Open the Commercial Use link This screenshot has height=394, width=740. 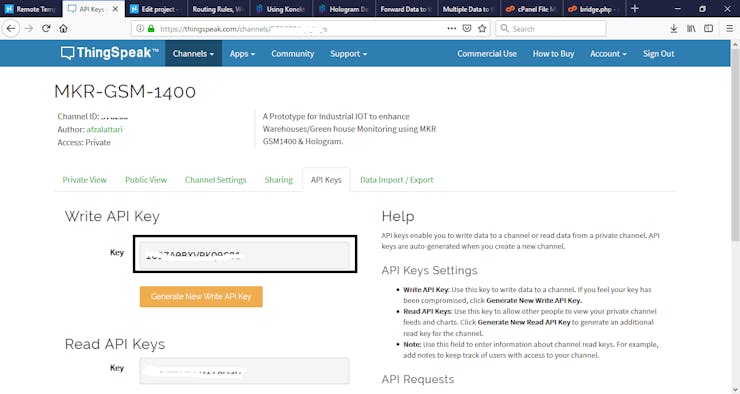[x=487, y=53]
